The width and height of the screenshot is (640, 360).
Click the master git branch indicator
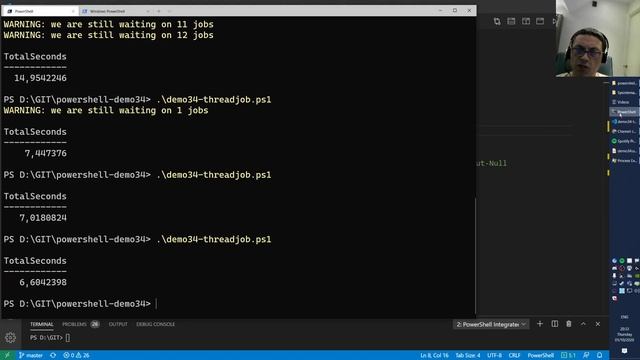(31, 355)
